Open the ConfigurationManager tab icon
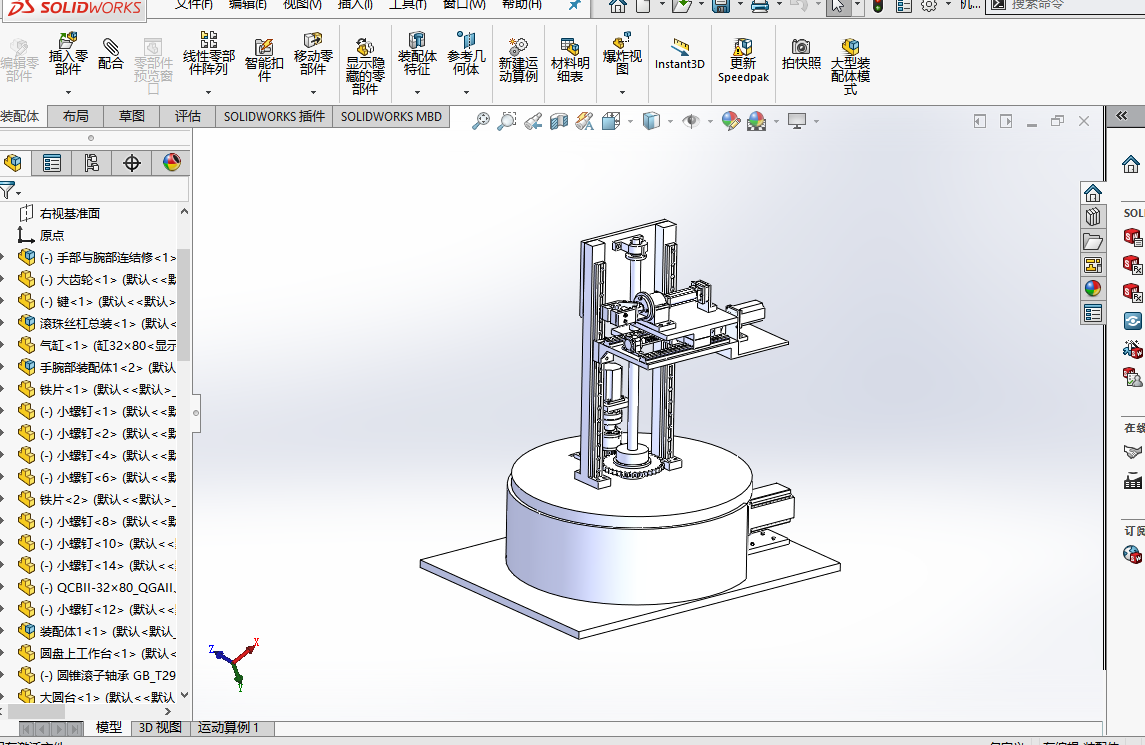 click(x=91, y=163)
